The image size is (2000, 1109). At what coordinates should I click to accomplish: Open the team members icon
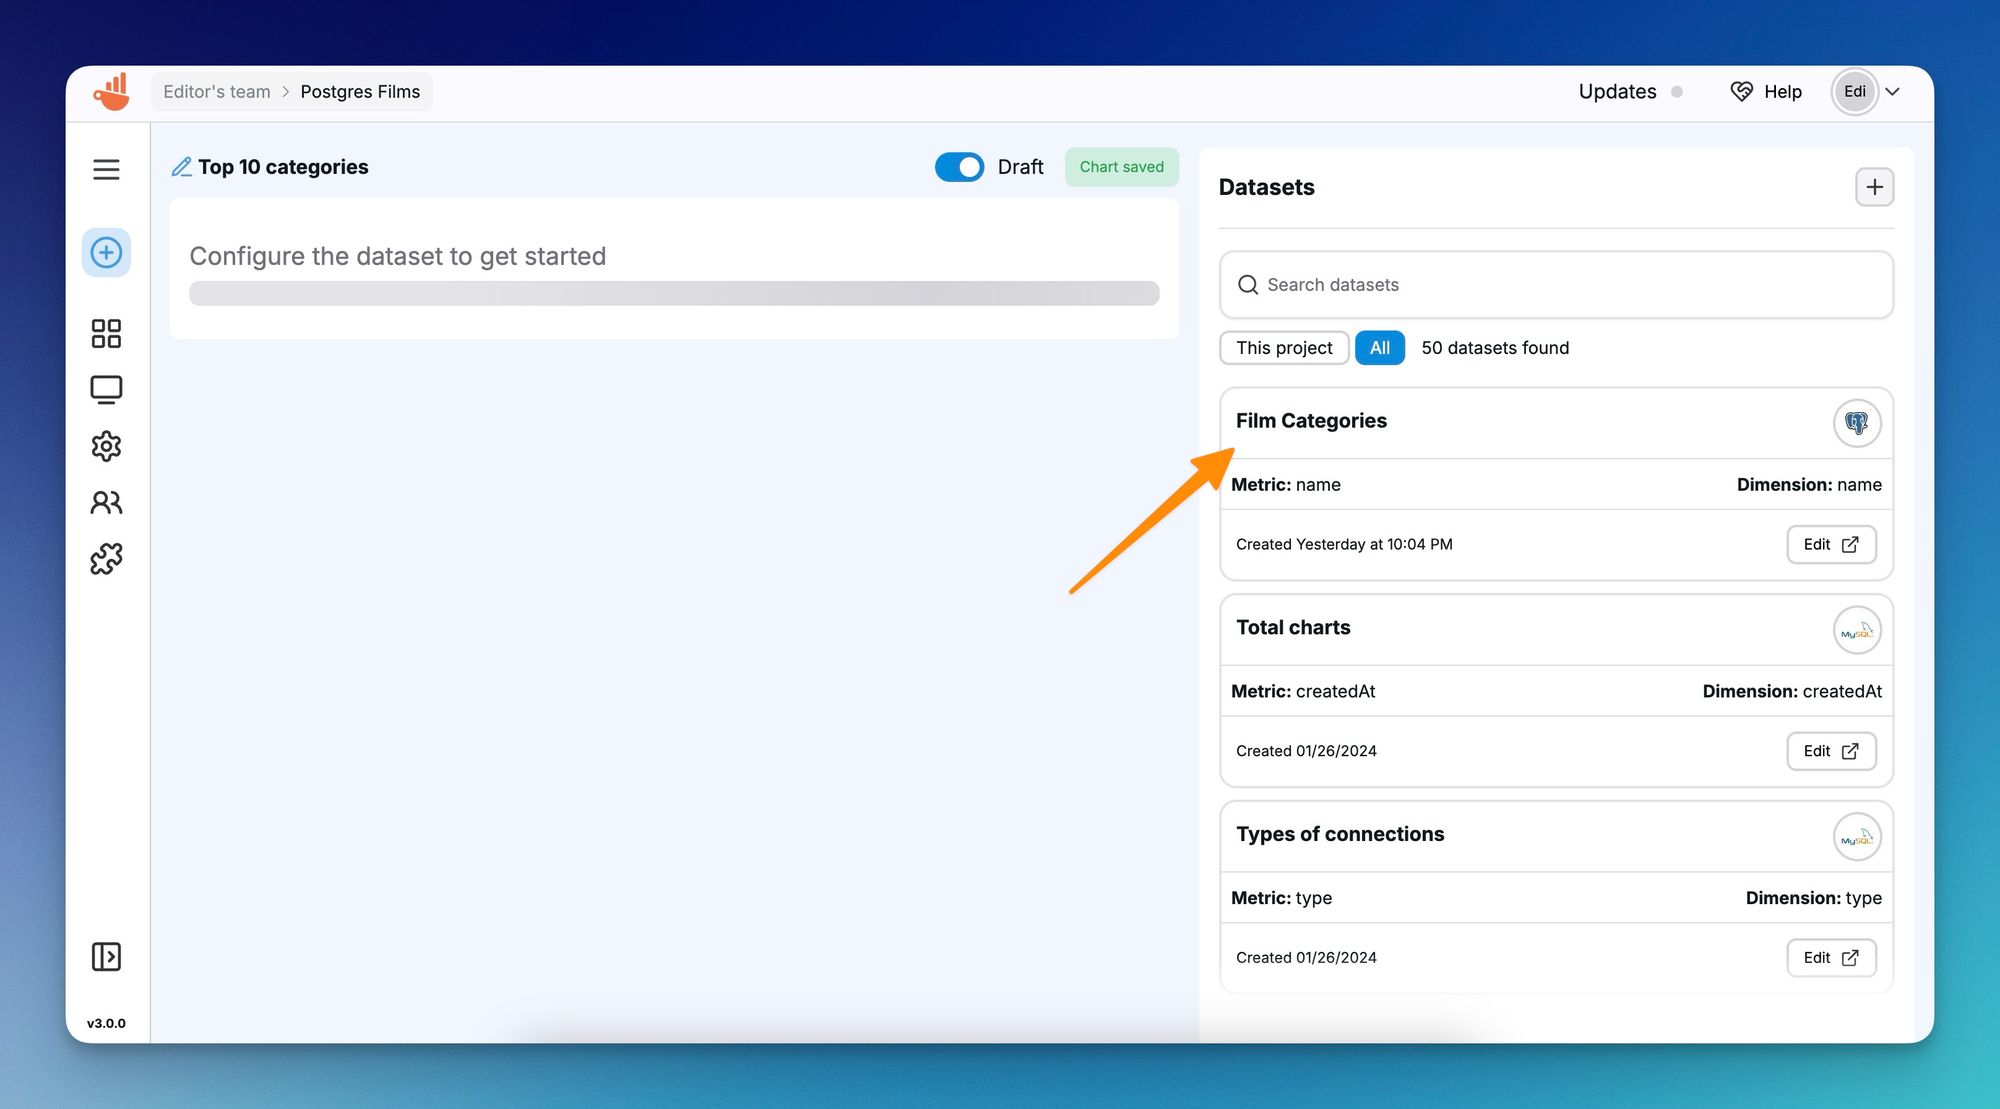click(106, 502)
